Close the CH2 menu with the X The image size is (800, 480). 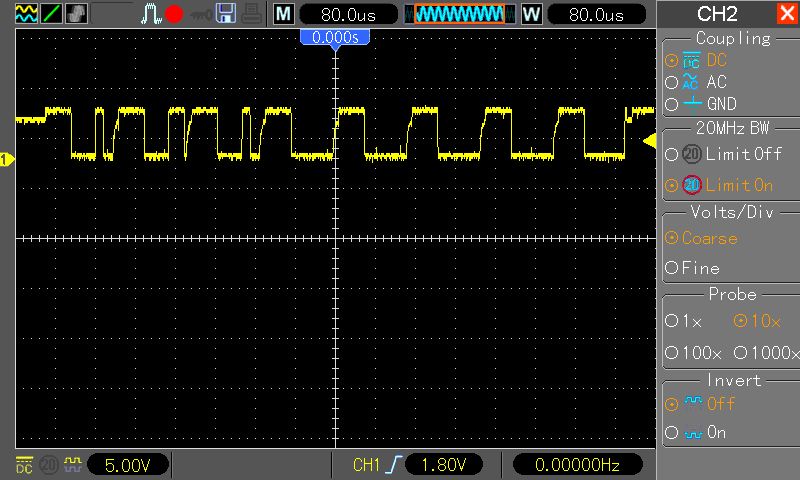(x=786, y=14)
